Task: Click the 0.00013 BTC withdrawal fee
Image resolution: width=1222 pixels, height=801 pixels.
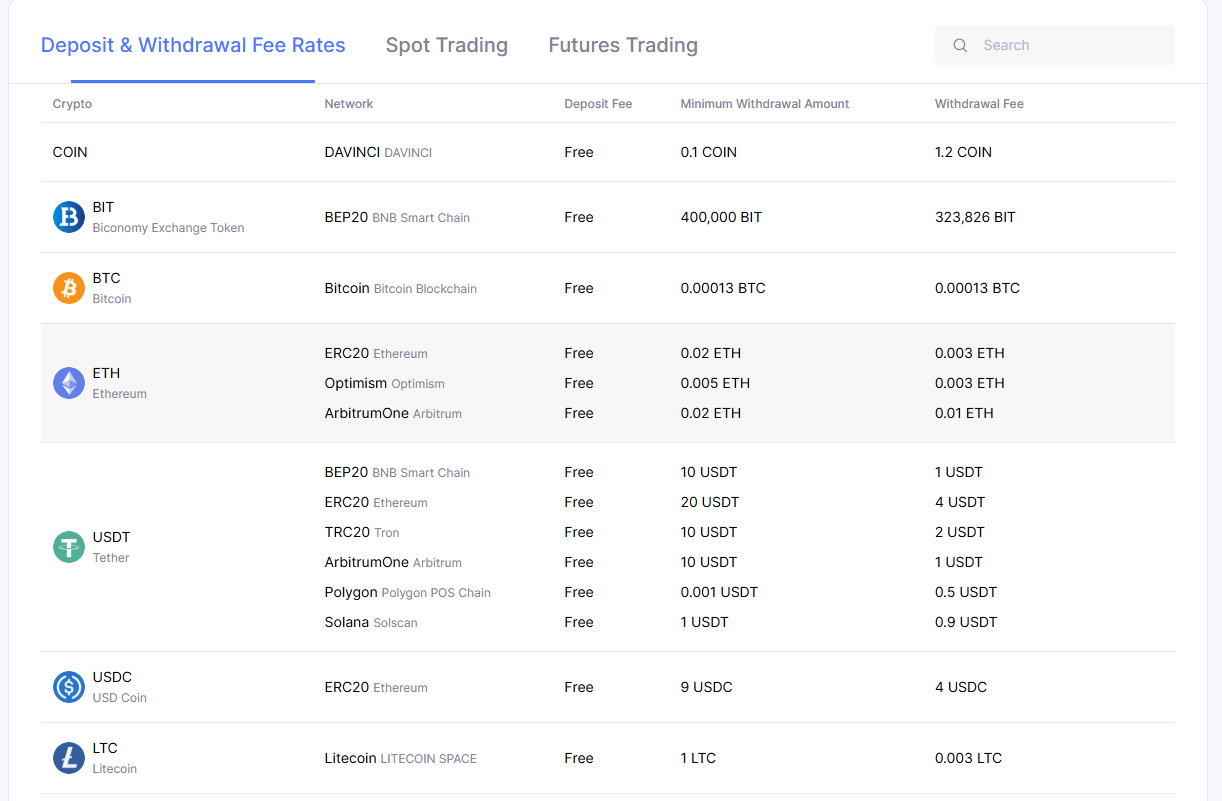Action: tap(977, 288)
